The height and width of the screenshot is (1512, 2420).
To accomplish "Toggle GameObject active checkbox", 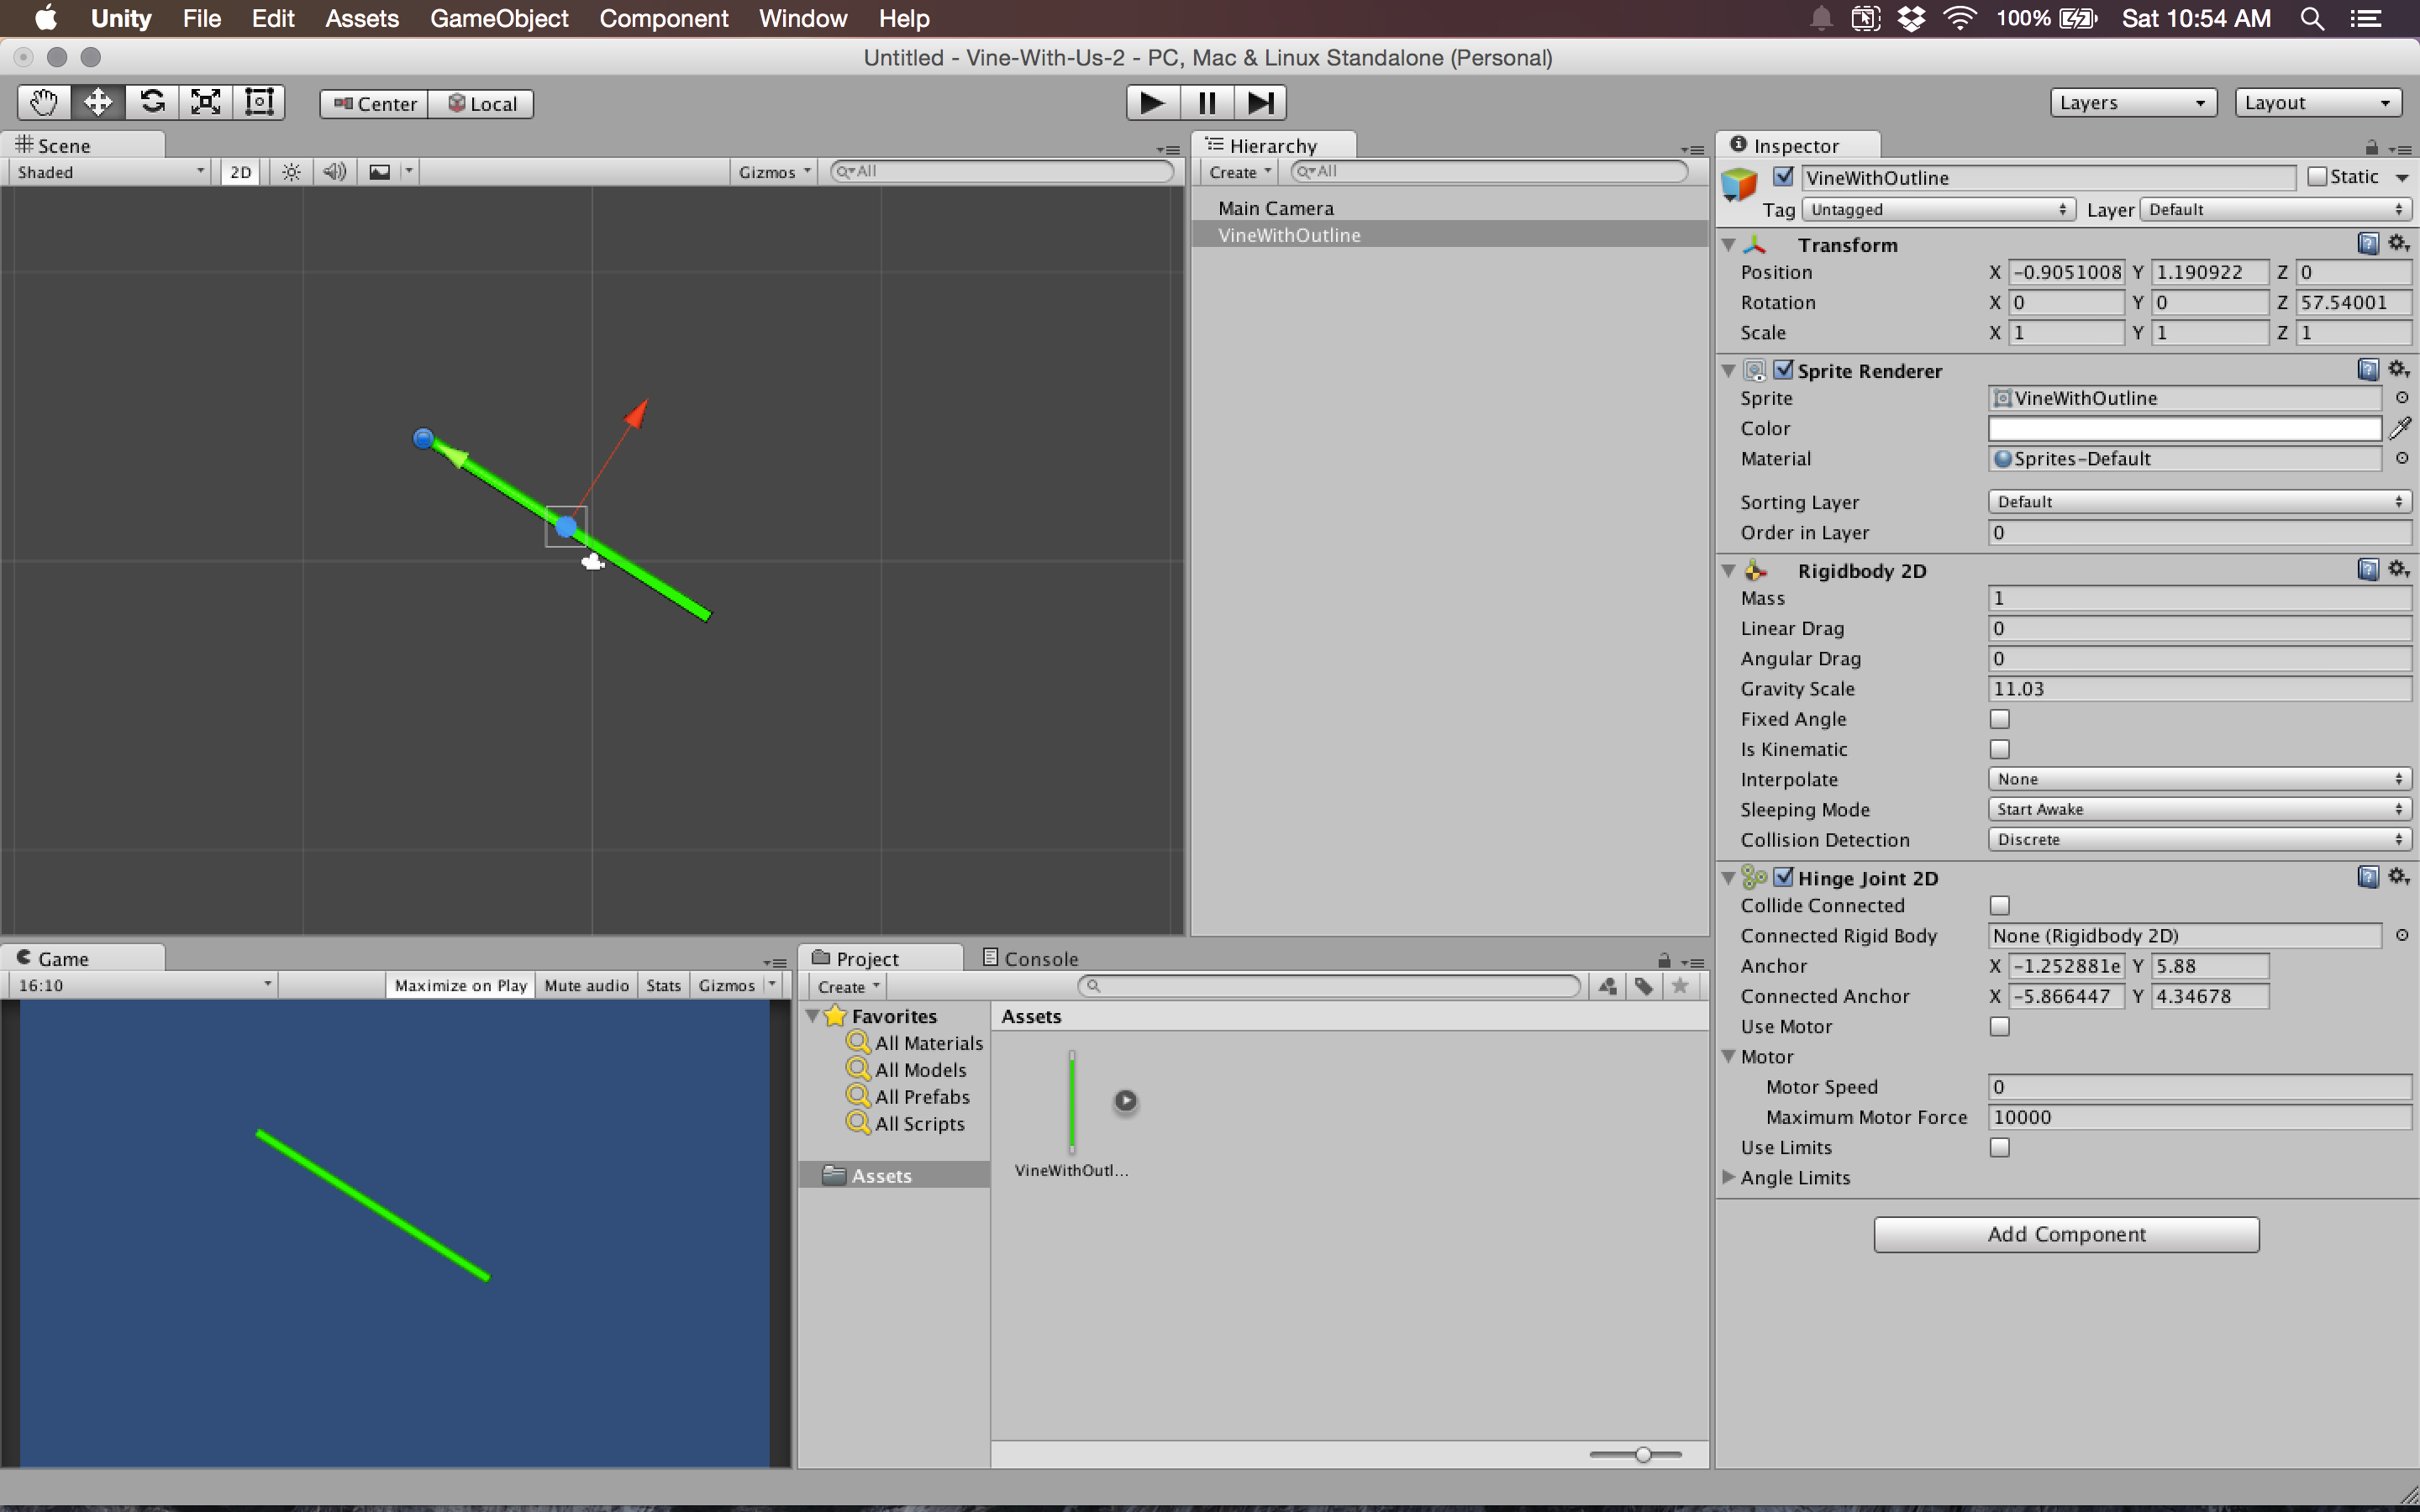I will 1783,177.
